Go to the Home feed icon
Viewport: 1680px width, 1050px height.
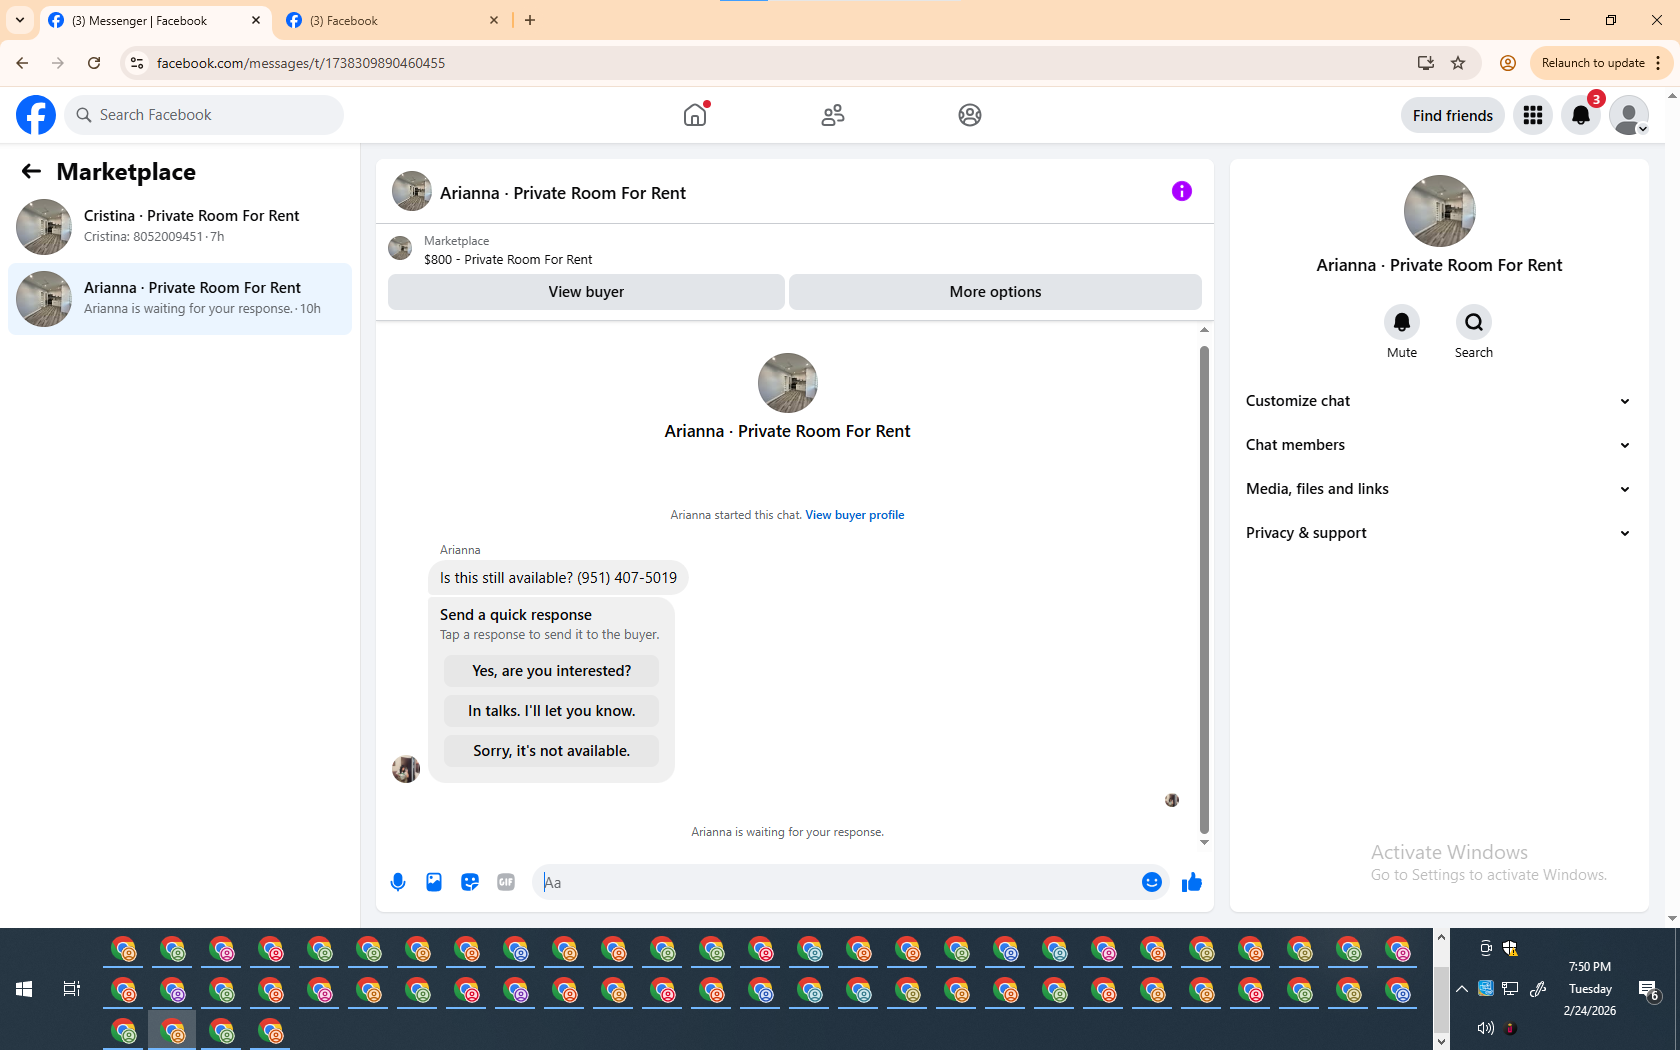click(695, 115)
